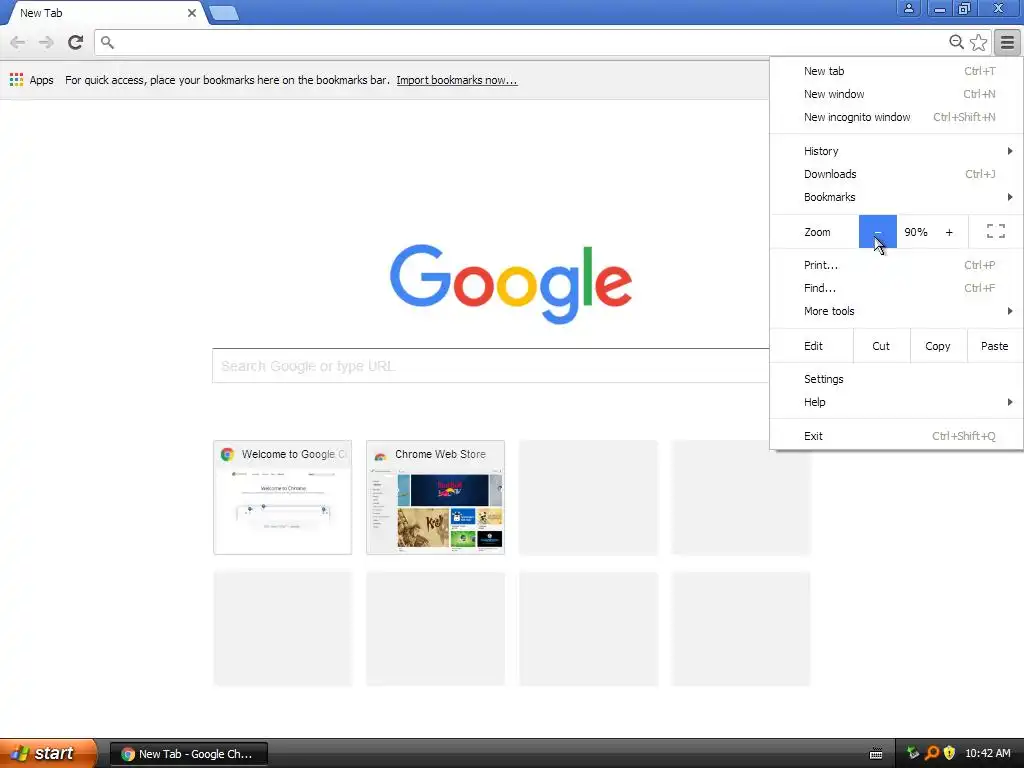Select New tab from the menu

(x=896, y=71)
